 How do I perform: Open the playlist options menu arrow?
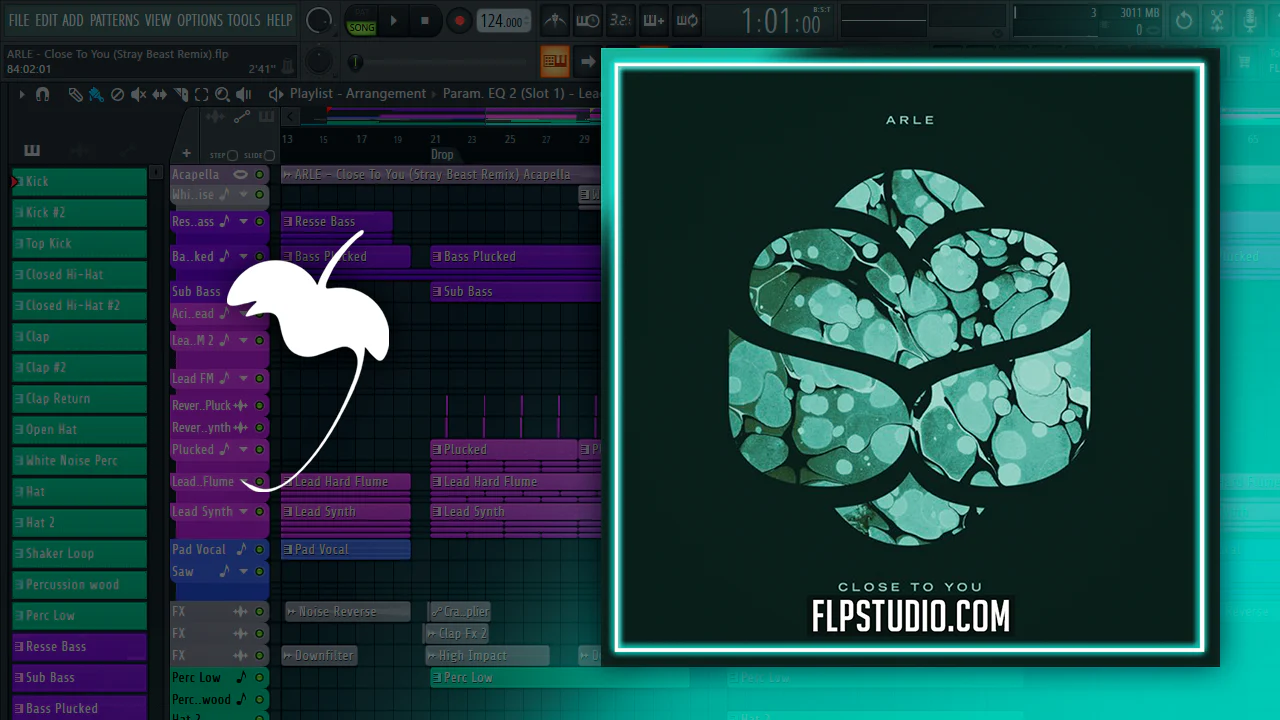[x=21, y=94]
